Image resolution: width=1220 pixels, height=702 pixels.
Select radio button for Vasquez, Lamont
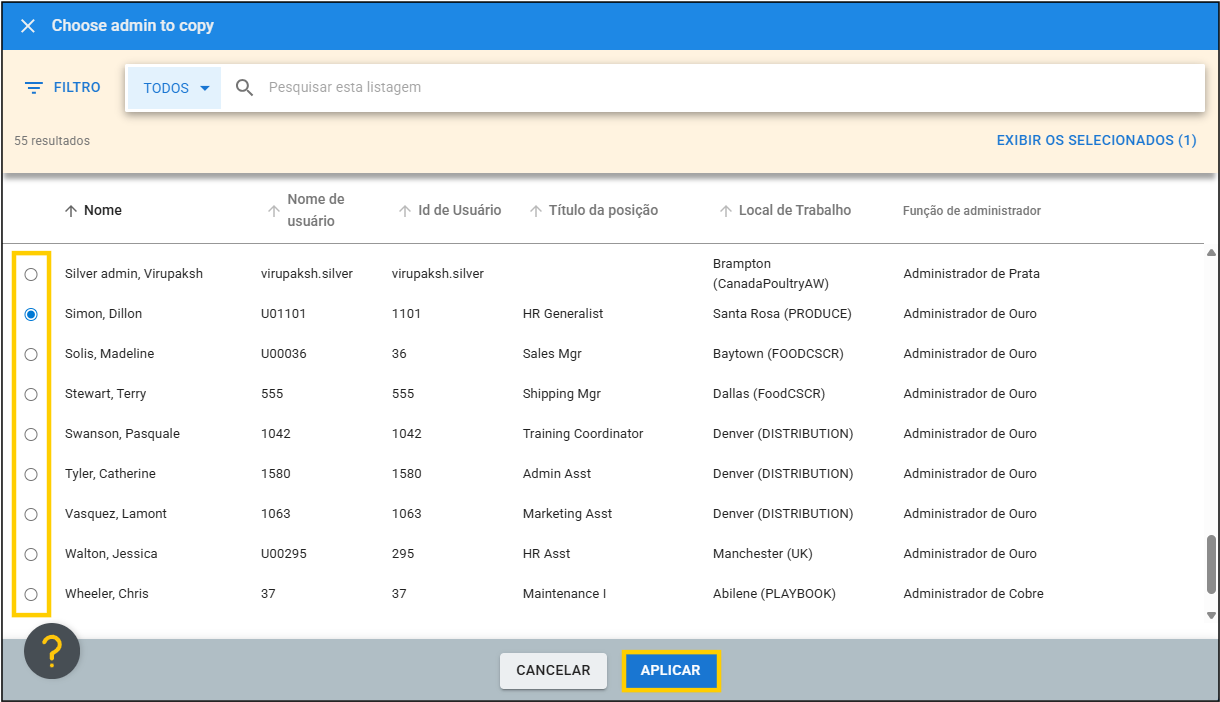coord(31,514)
